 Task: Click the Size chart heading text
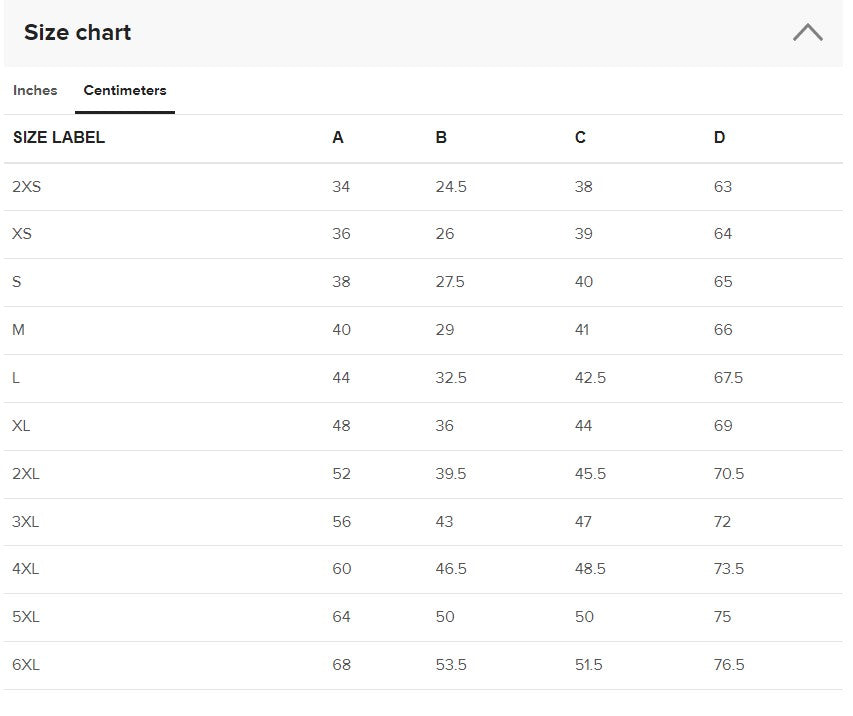coord(78,33)
